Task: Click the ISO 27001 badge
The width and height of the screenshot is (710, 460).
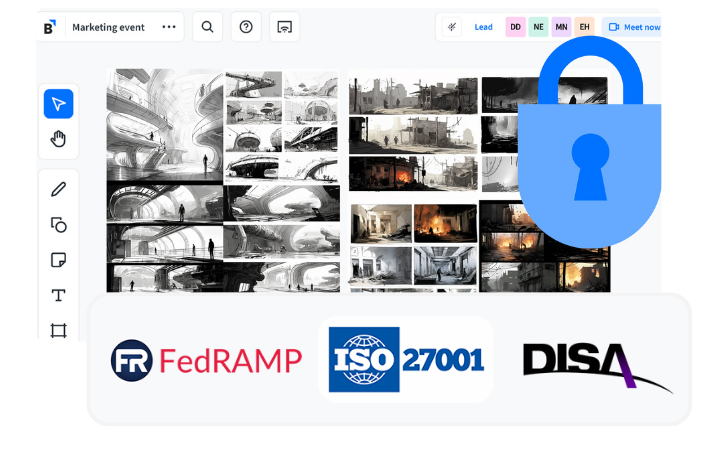Action: 406,359
